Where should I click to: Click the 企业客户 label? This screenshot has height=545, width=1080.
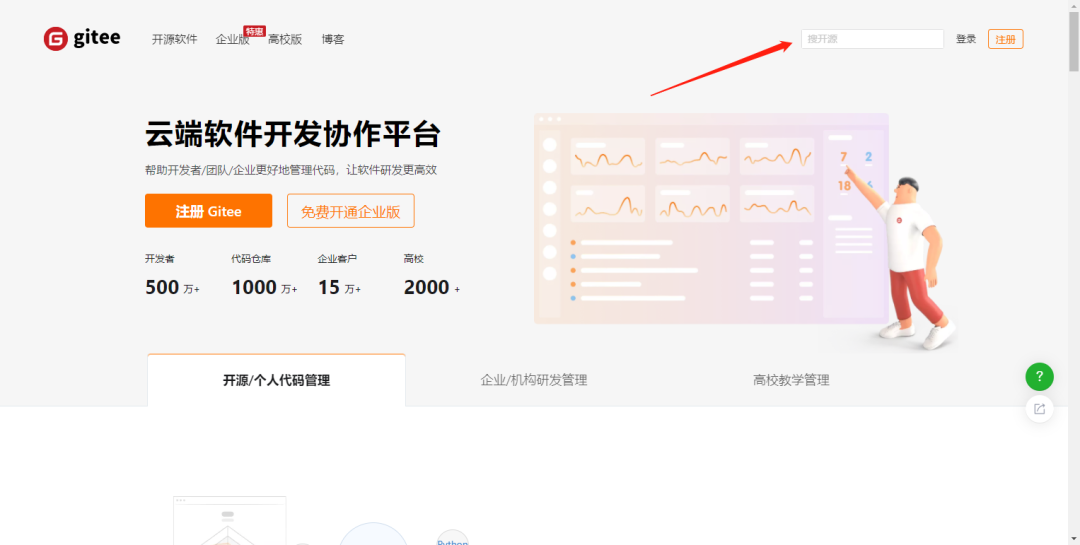click(337, 259)
